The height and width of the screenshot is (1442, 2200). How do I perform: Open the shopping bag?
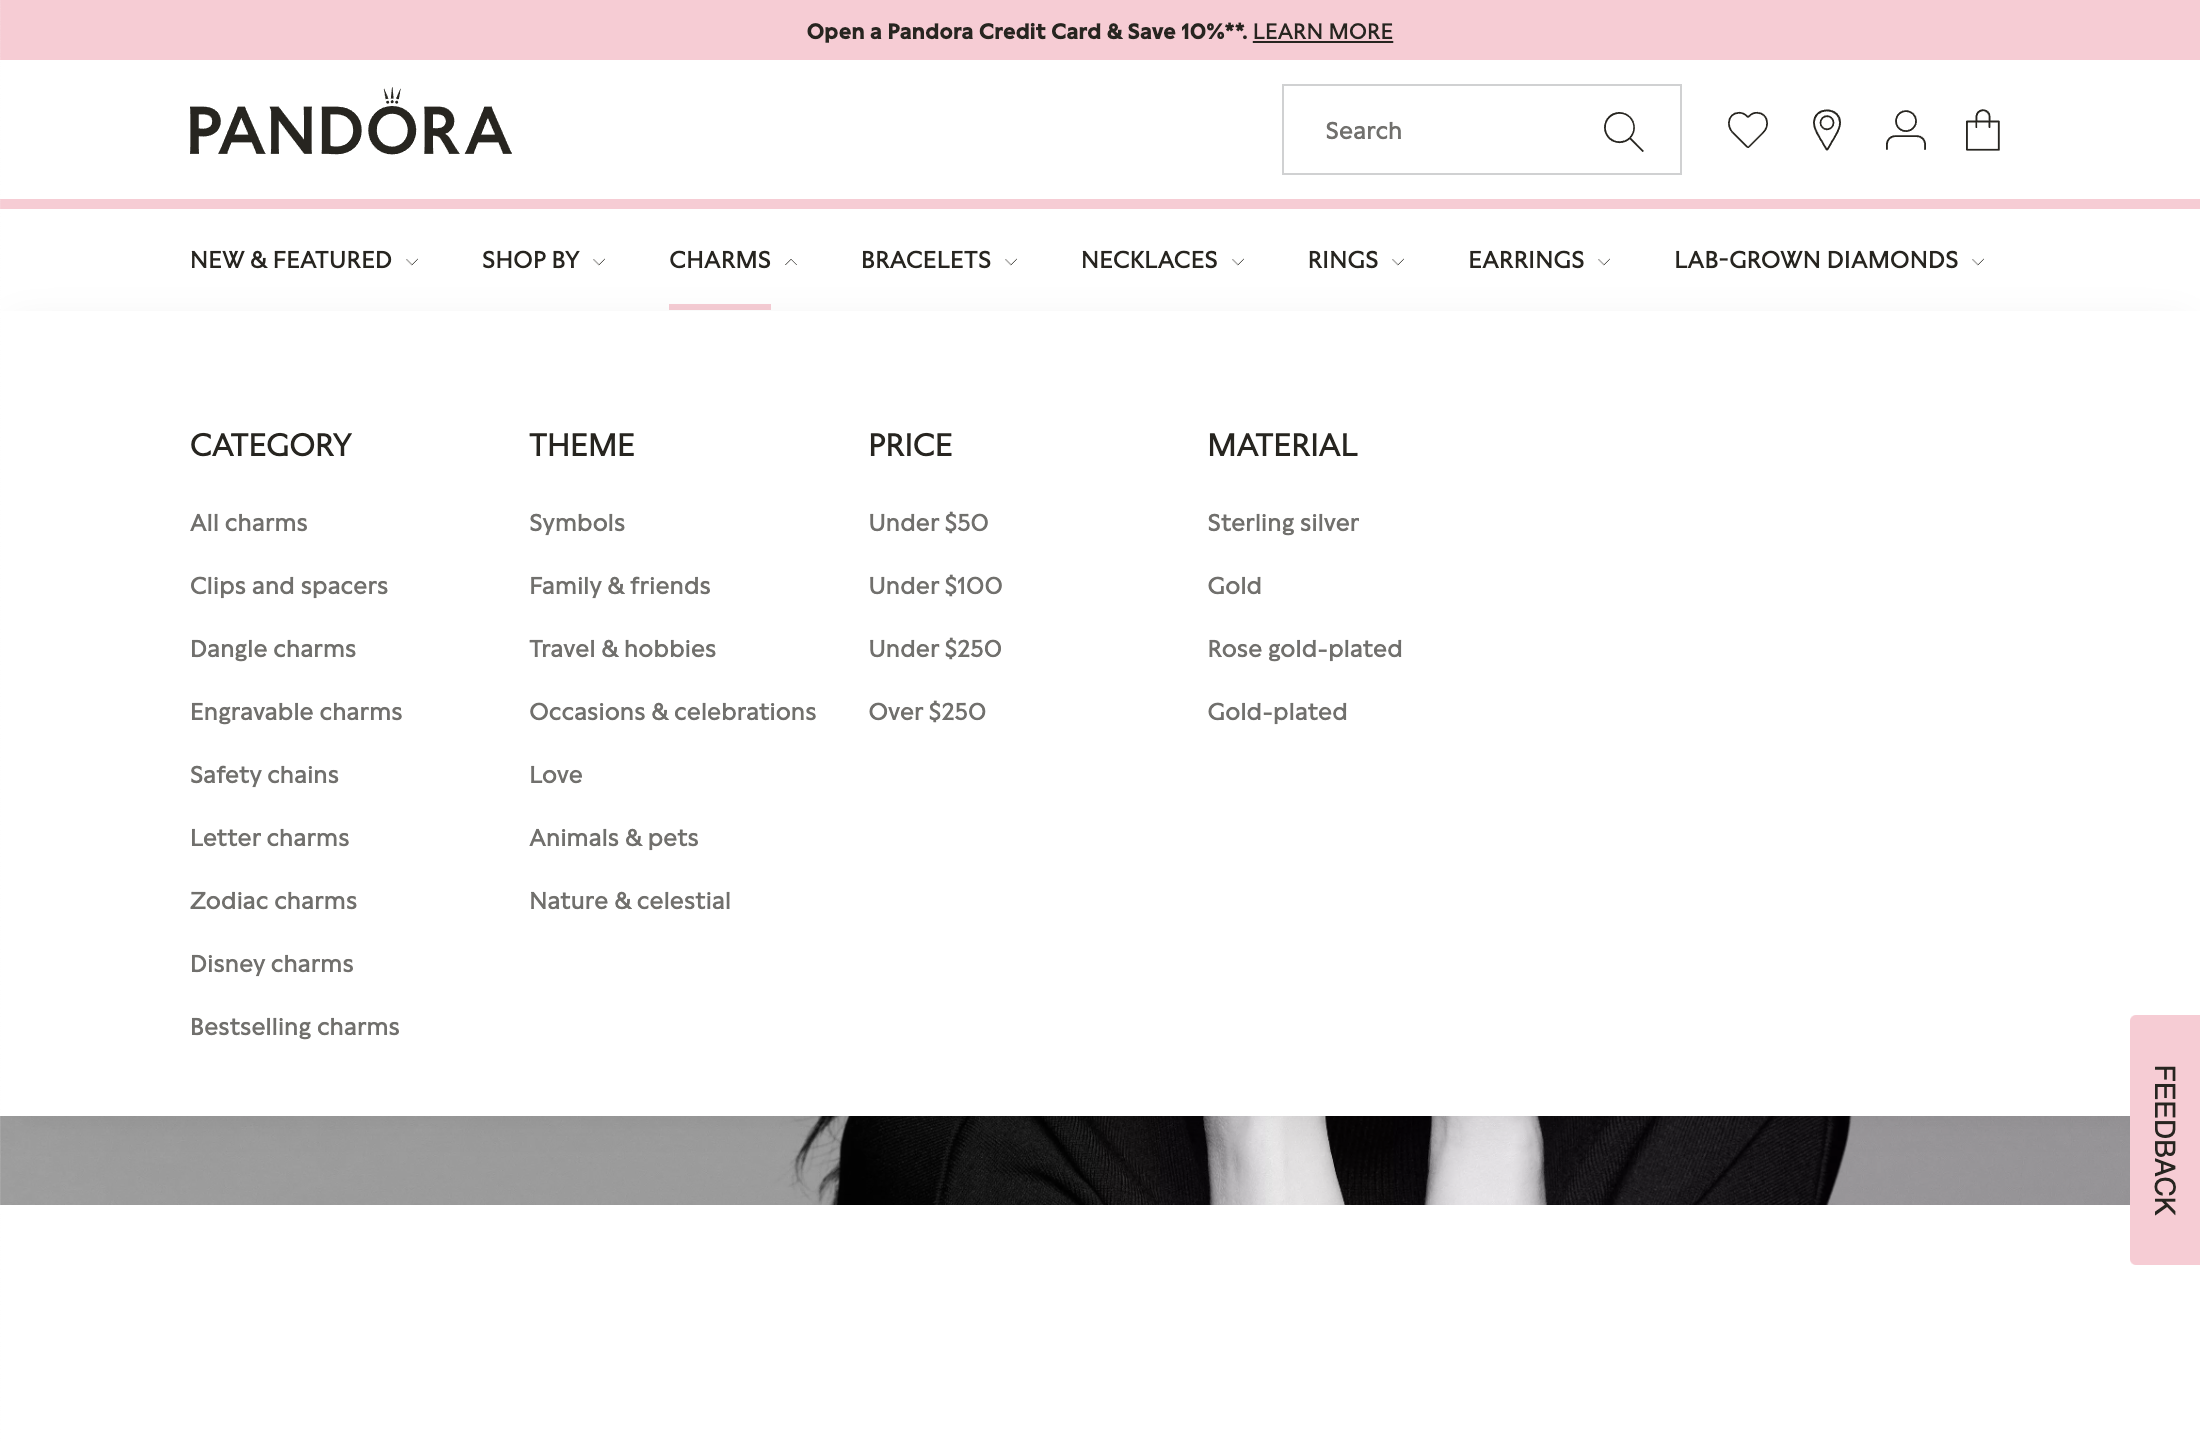click(1983, 129)
